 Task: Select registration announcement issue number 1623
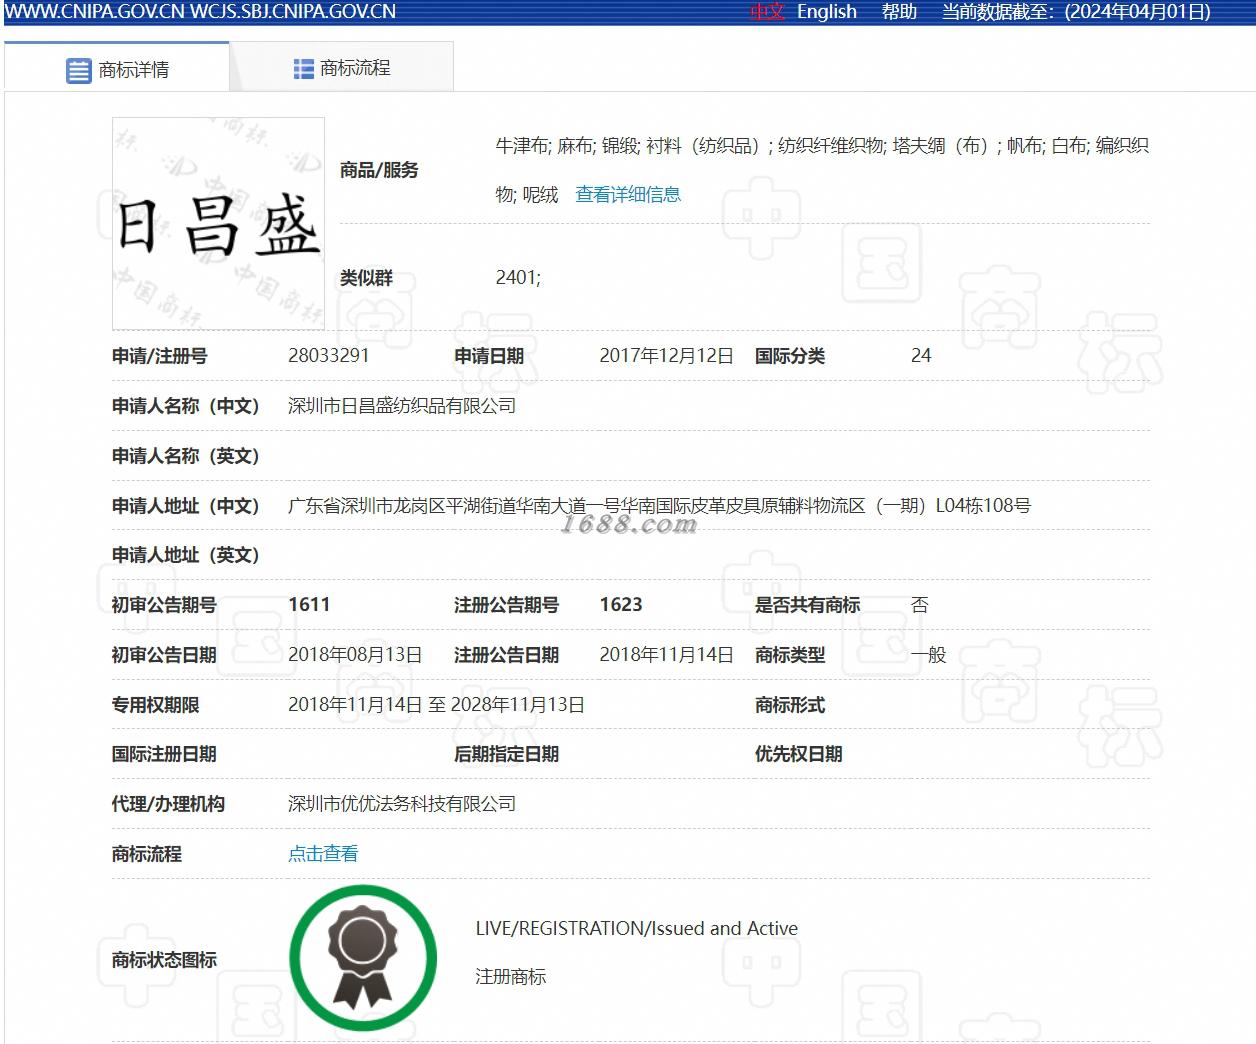tap(621, 604)
